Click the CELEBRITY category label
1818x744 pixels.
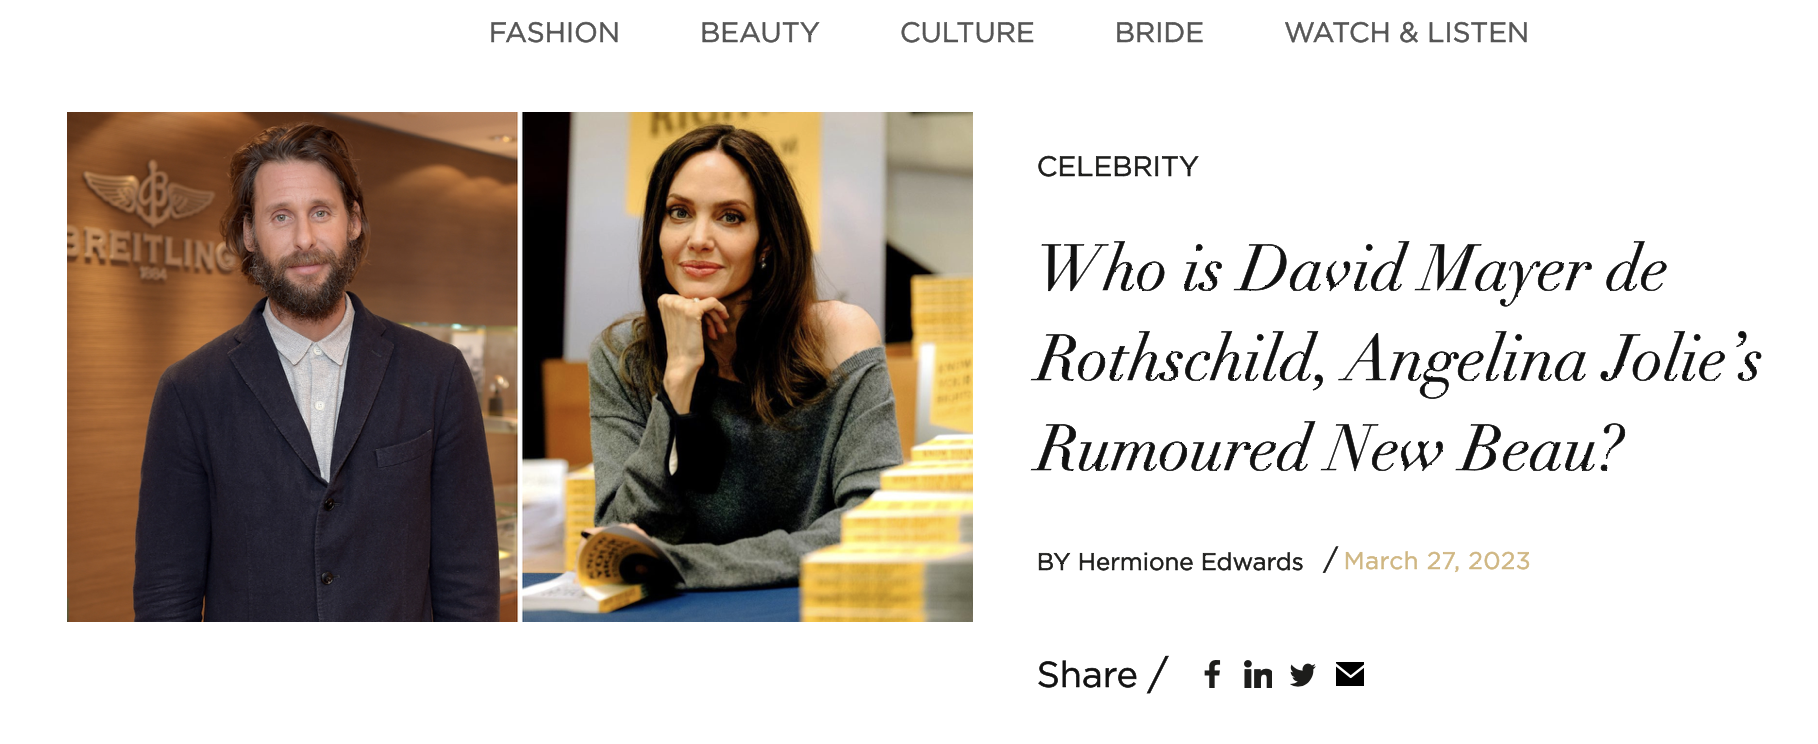tap(1117, 166)
